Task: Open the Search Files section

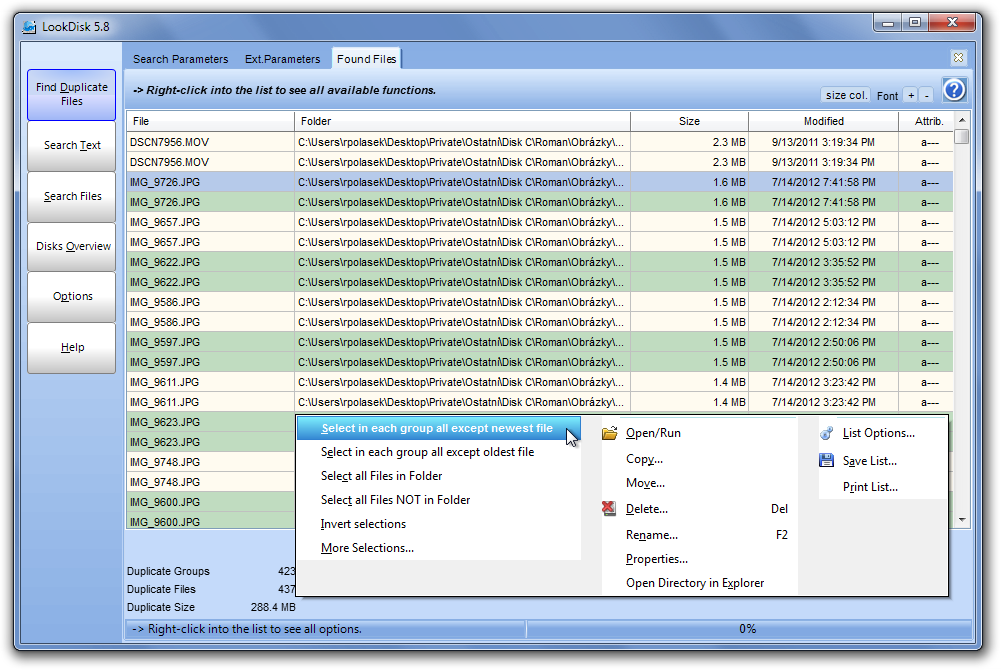Action: (72, 197)
